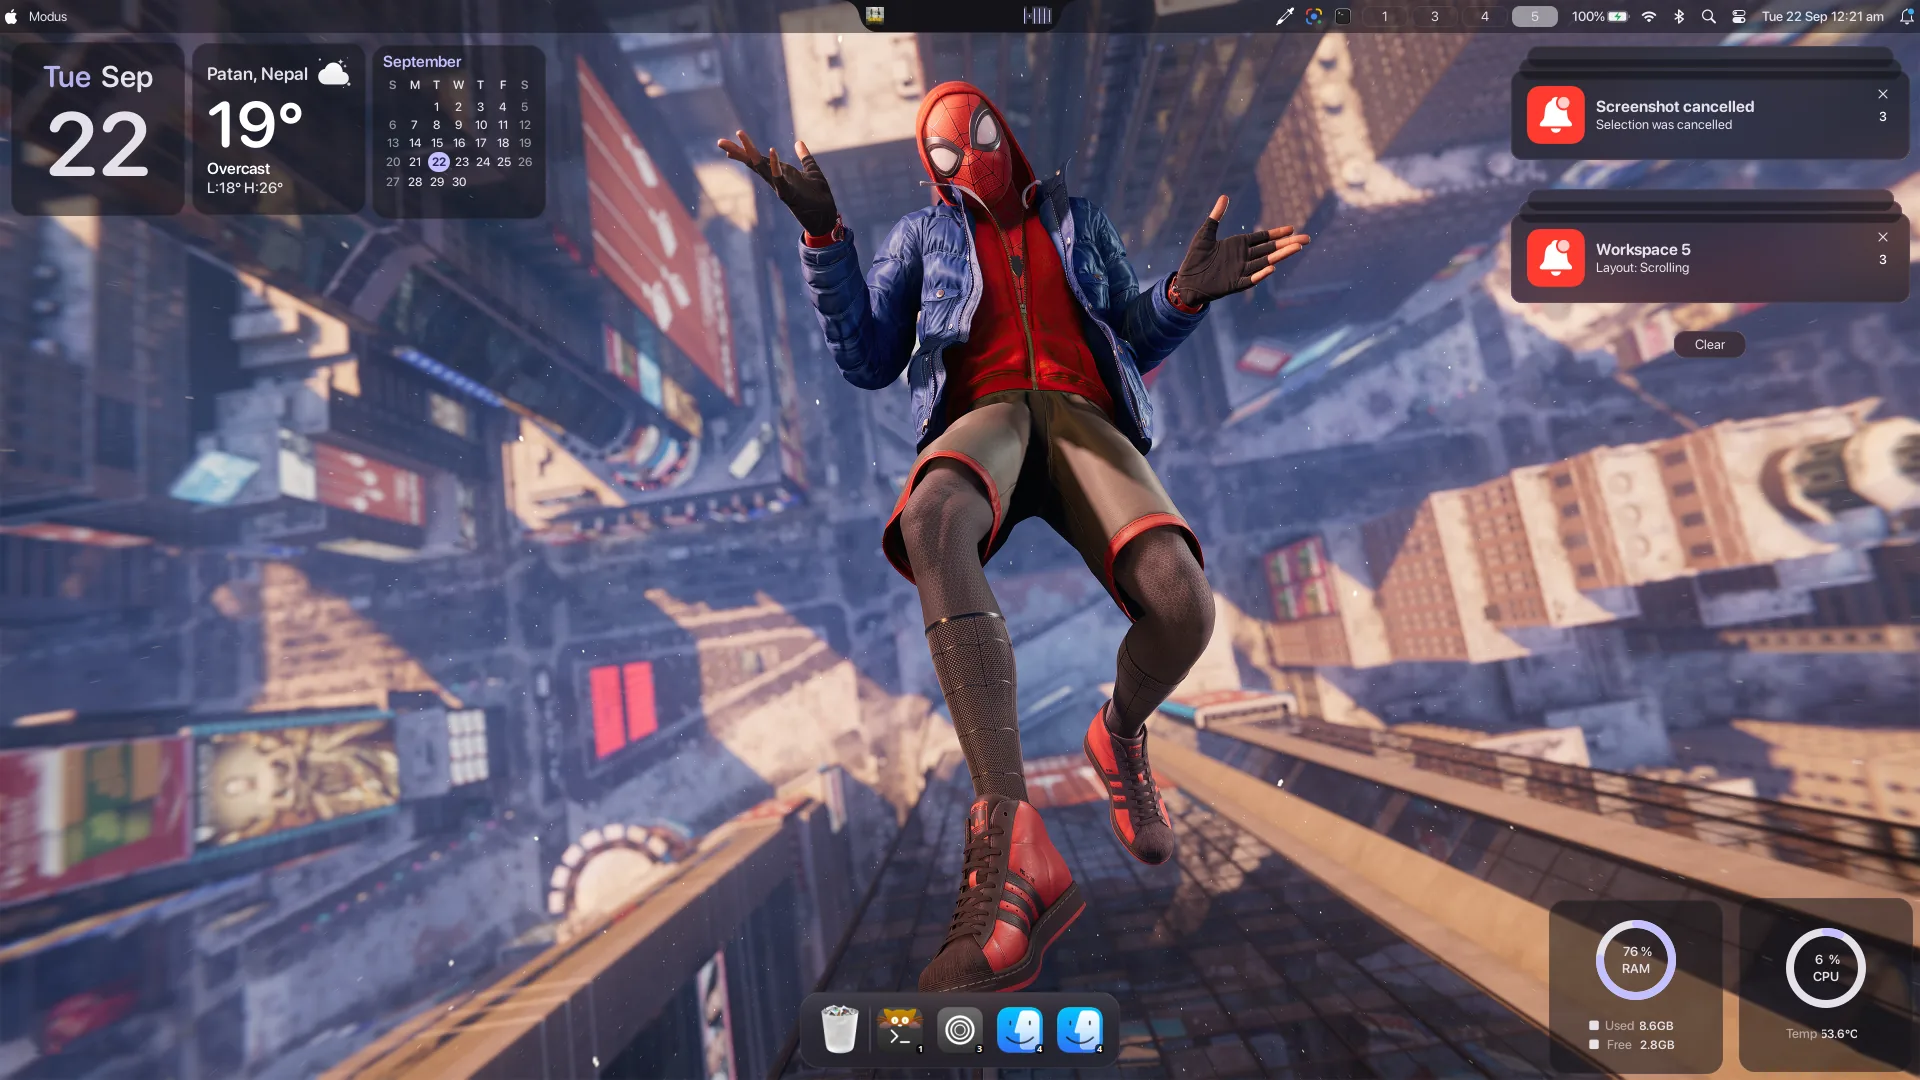This screenshot has width=1920, height=1080.
Task: Click the 76% RAM usage ring
Action: click(1636, 960)
